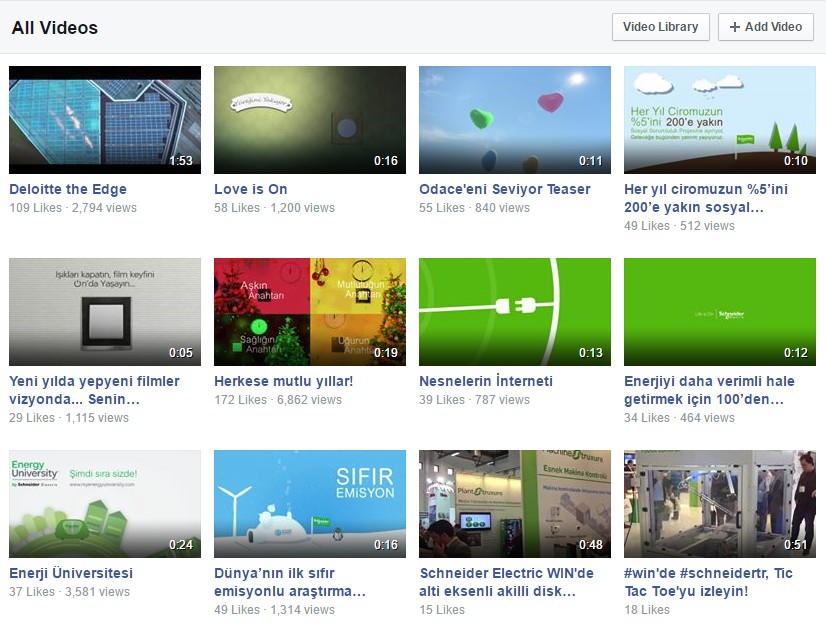The image size is (826, 637).
Task: Play the Energy University video thumbnail
Action: click(105, 504)
